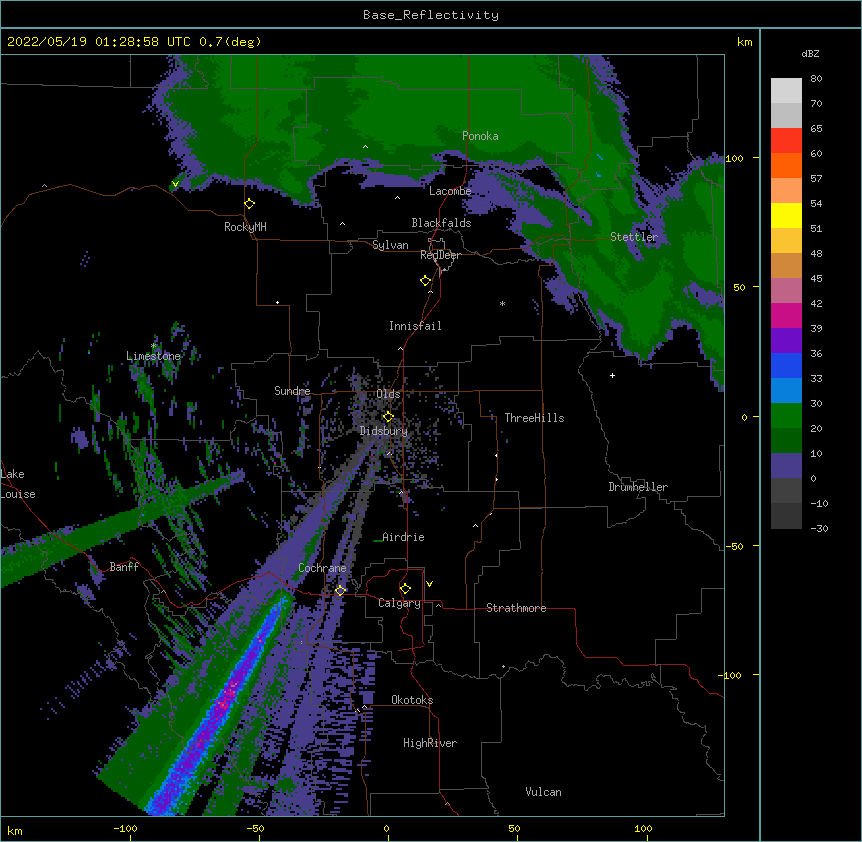This screenshot has width=862, height=842.
Task: Click the Limestone label
Action: pos(153,356)
